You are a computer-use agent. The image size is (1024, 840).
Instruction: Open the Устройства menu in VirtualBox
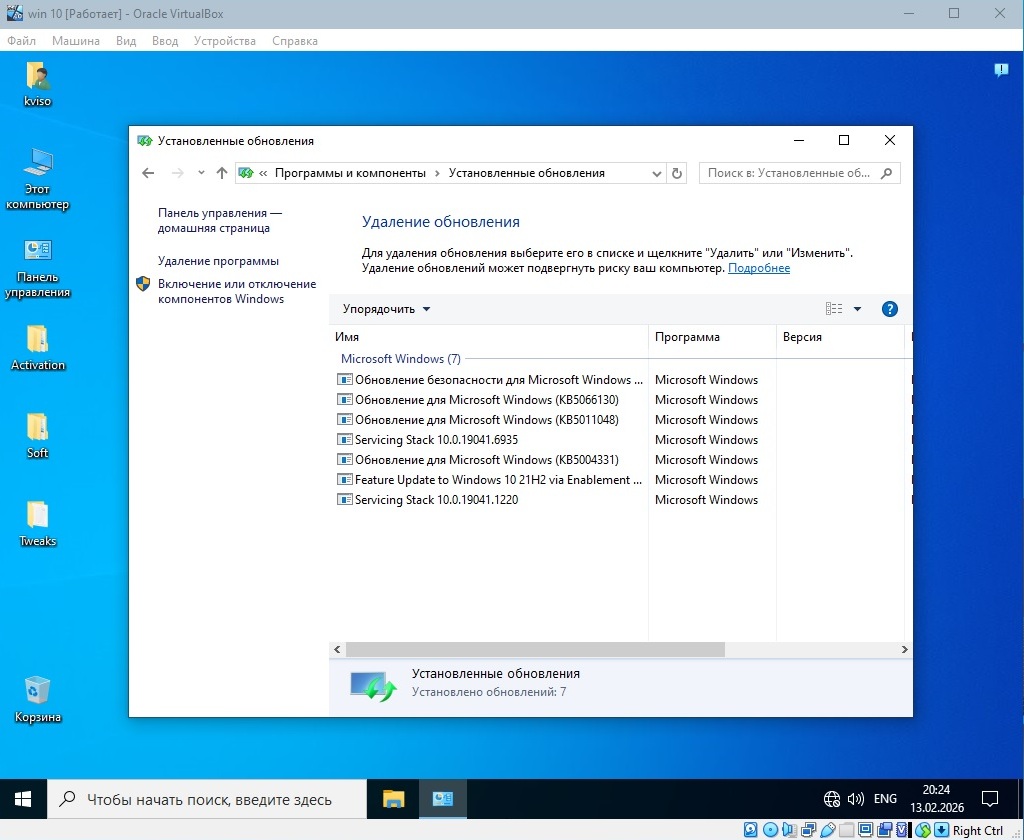[x=224, y=41]
